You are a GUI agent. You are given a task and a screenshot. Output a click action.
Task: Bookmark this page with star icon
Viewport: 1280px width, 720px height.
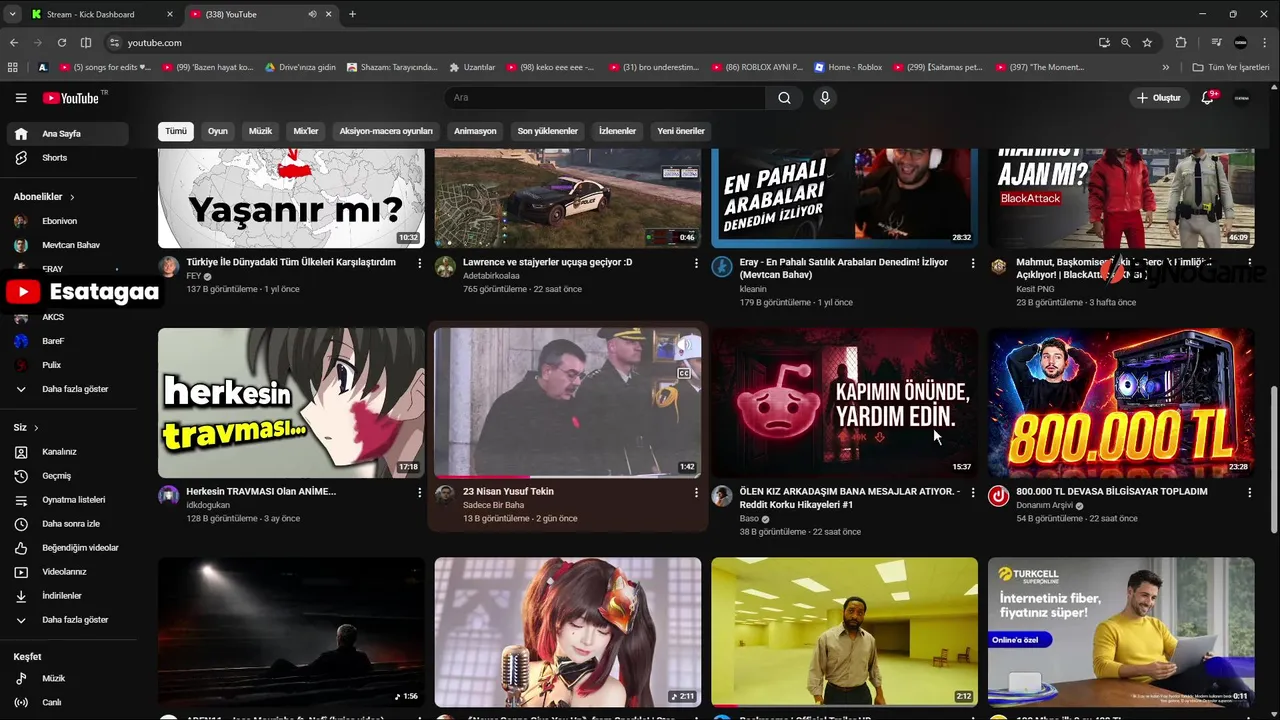click(x=1147, y=43)
